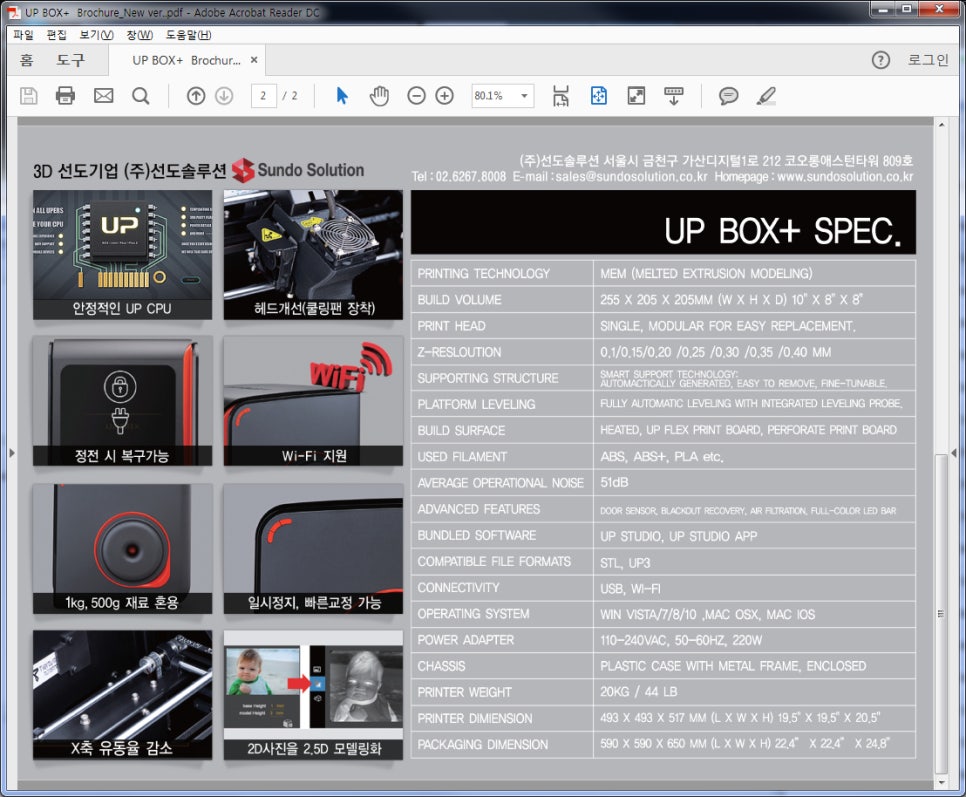
Task: Enter full screen mode icon
Action: coord(636,96)
